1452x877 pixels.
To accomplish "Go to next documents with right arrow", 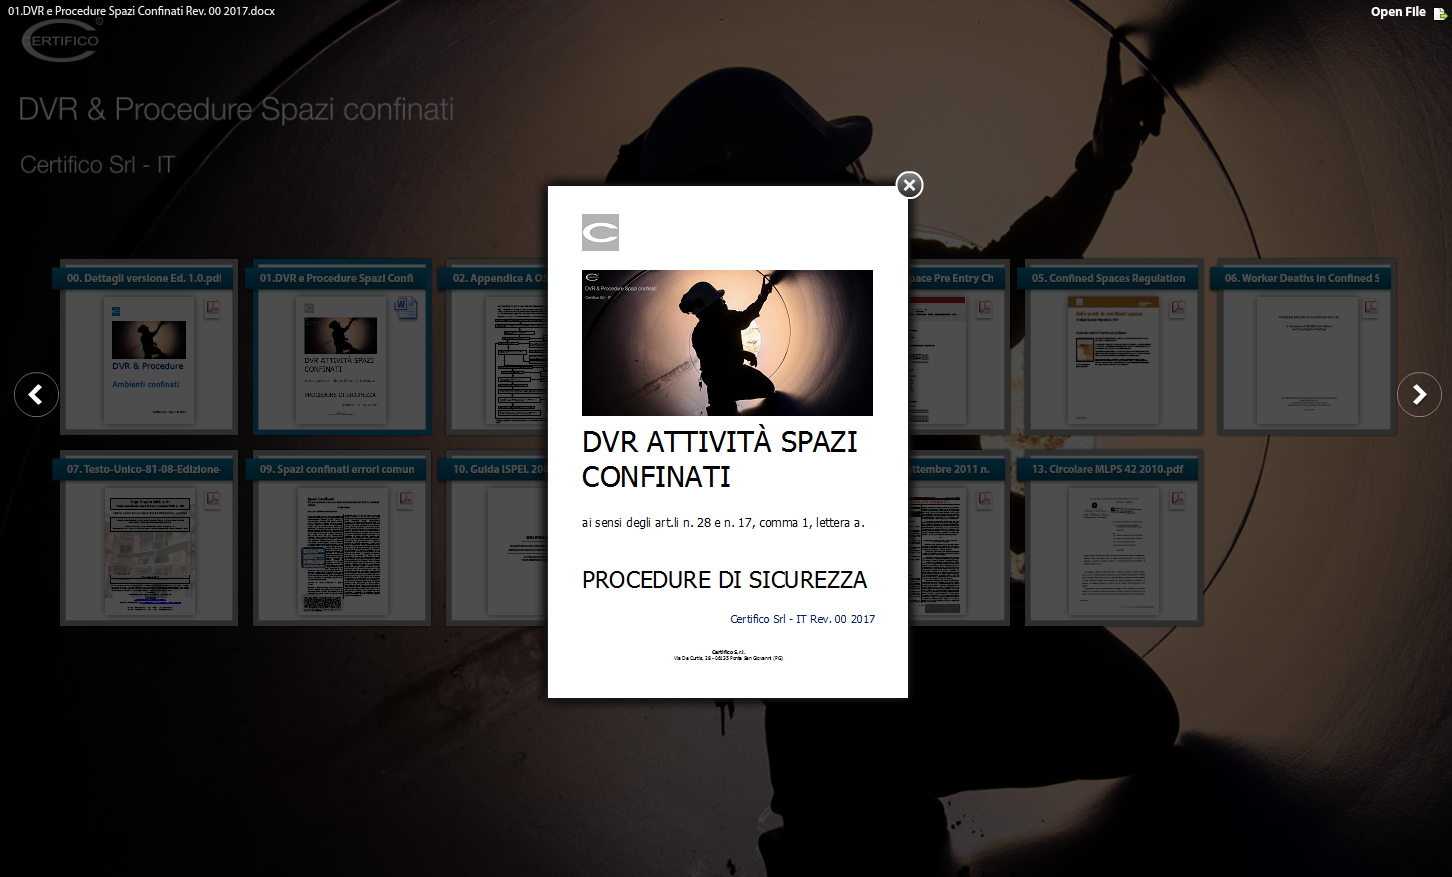I will (1418, 395).
